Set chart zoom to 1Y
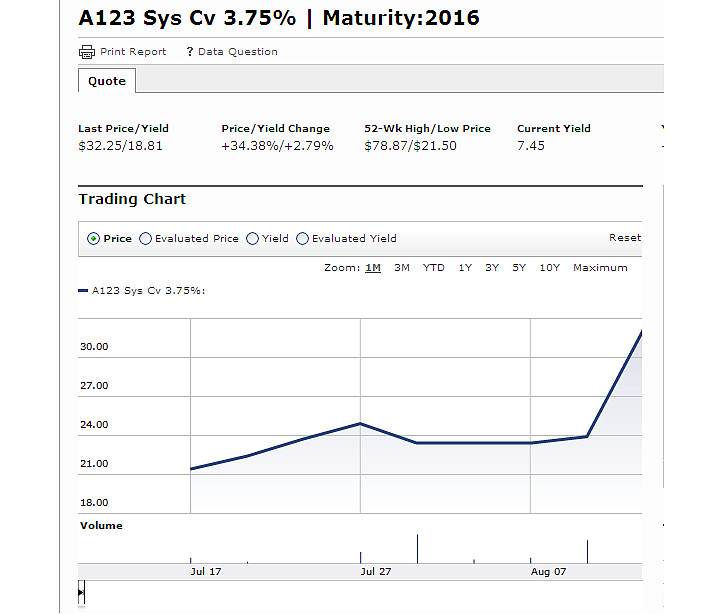The image size is (720, 614). 465,268
